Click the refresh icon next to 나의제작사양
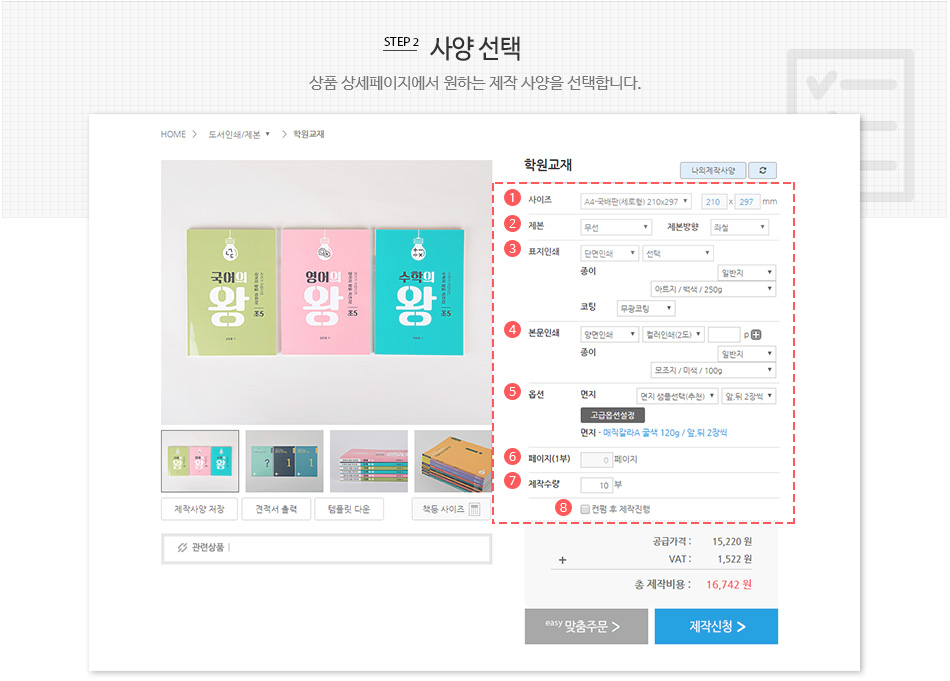The height and width of the screenshot is (681, 950). click(762, 171)
